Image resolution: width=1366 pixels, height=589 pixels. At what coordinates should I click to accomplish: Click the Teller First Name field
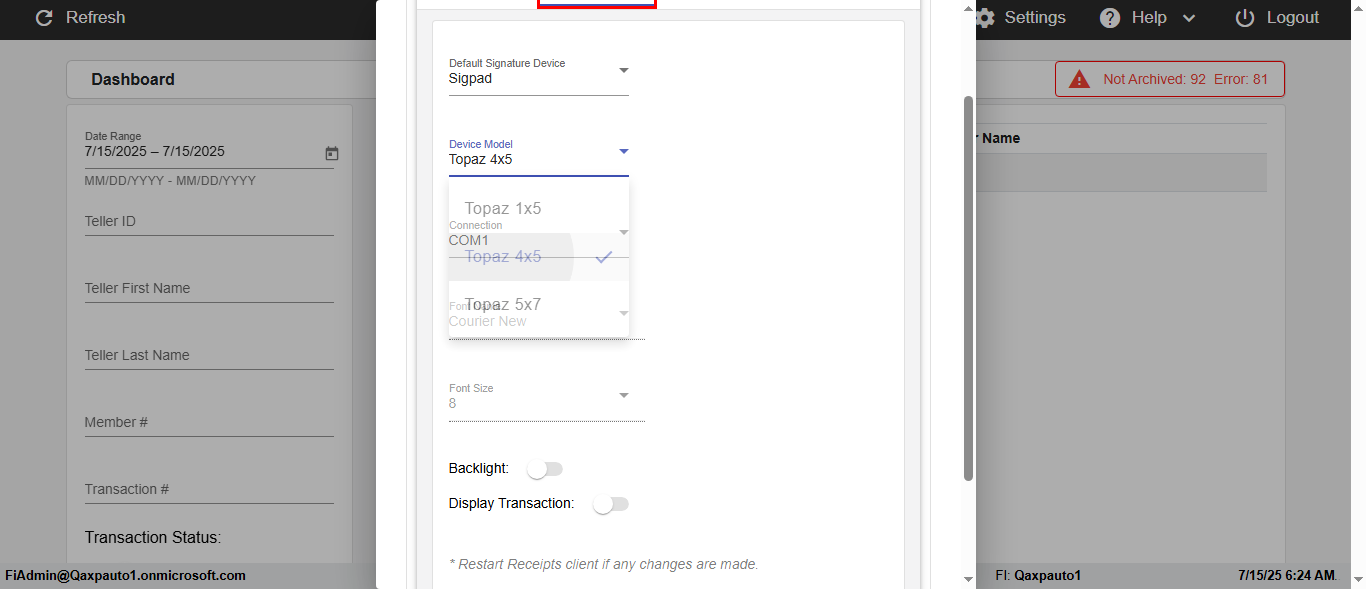tap(209, 288)
